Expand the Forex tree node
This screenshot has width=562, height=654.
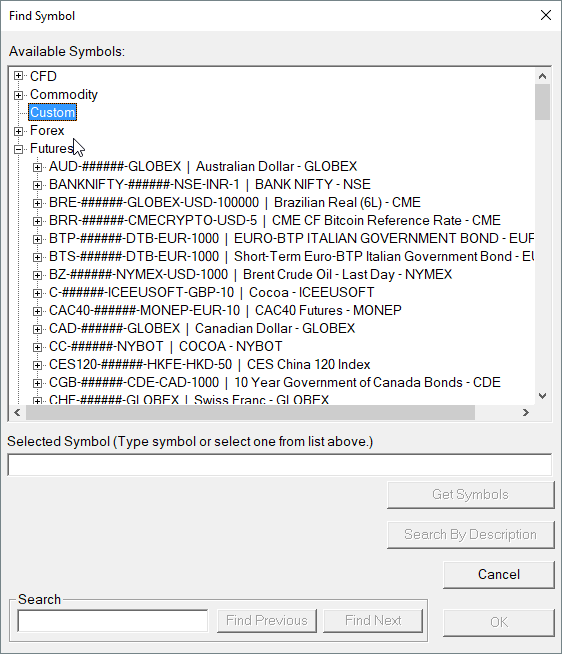[x=18, y=131]
